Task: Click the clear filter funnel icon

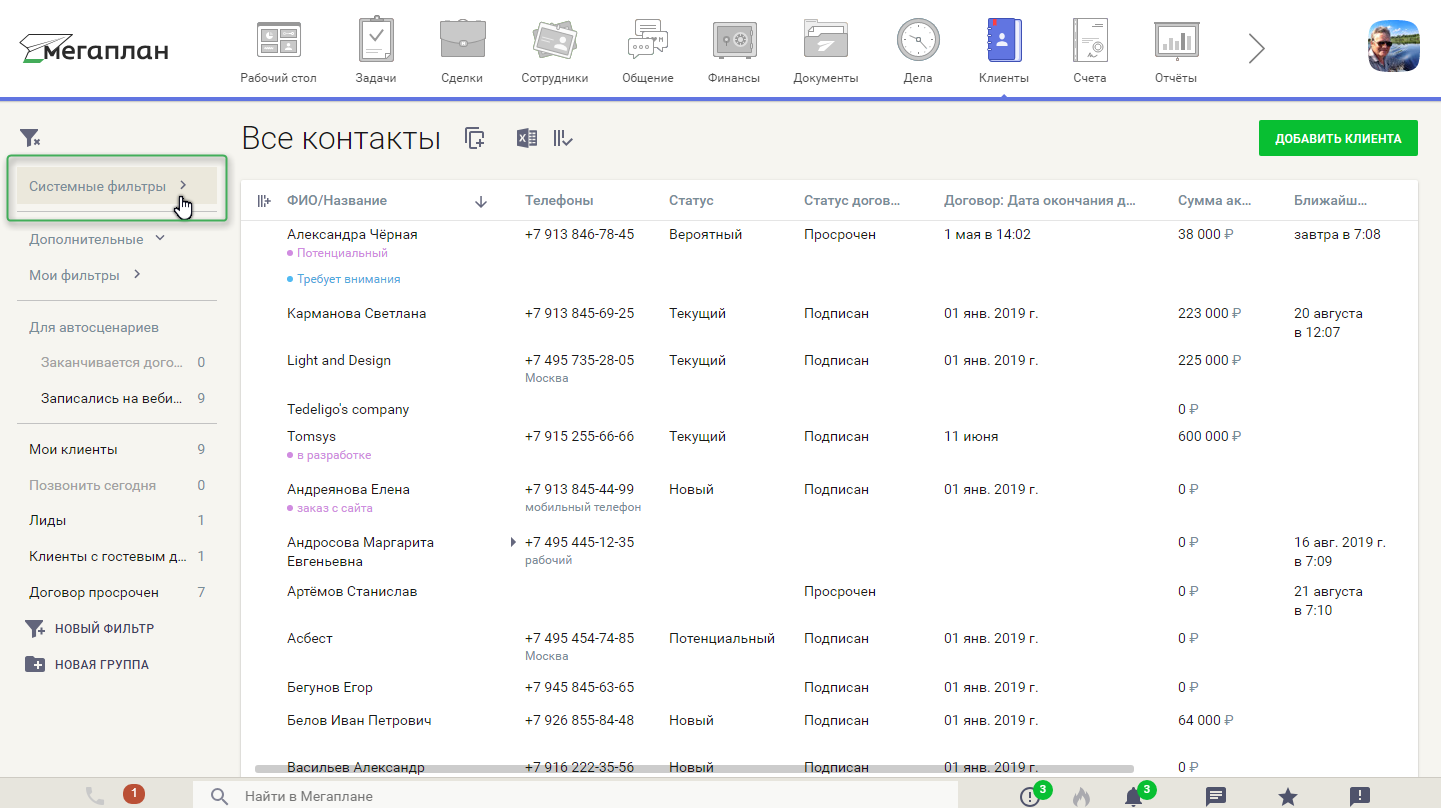Action: pos(30,138)
